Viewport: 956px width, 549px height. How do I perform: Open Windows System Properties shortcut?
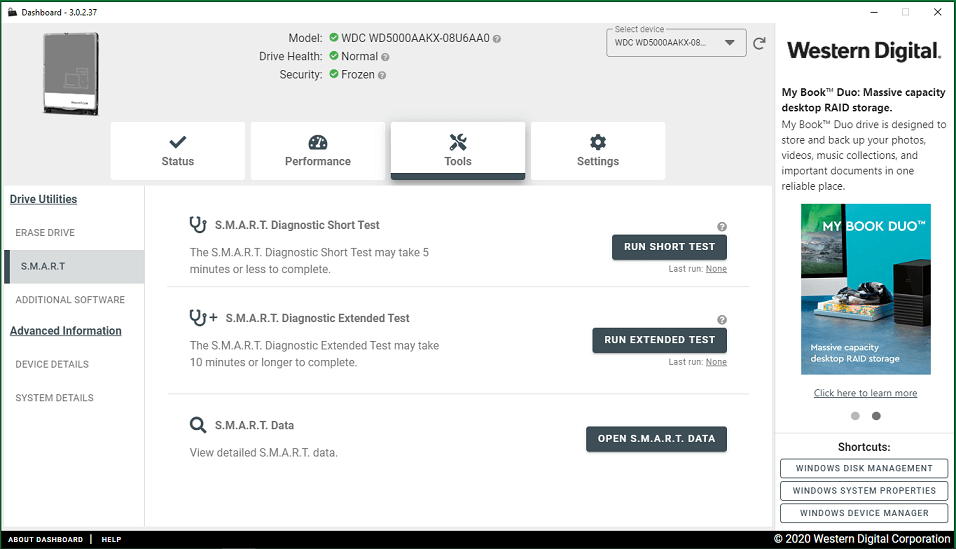864,491
